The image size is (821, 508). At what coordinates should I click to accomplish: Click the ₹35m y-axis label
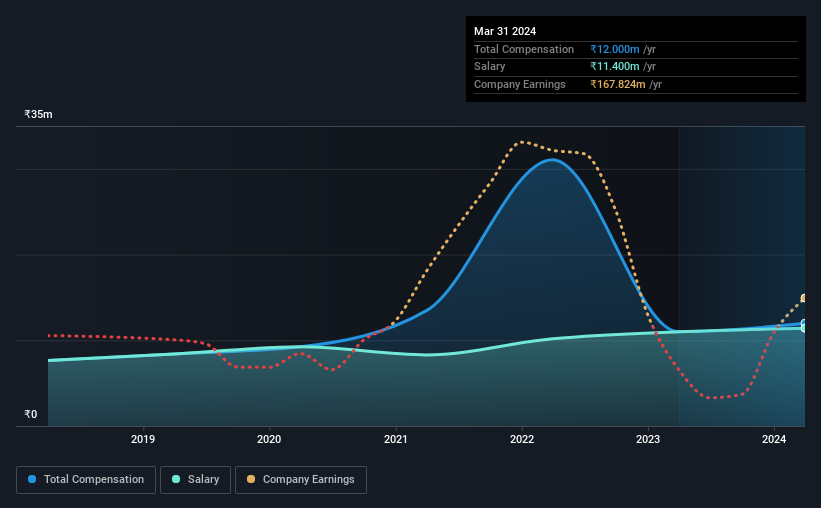38,114
